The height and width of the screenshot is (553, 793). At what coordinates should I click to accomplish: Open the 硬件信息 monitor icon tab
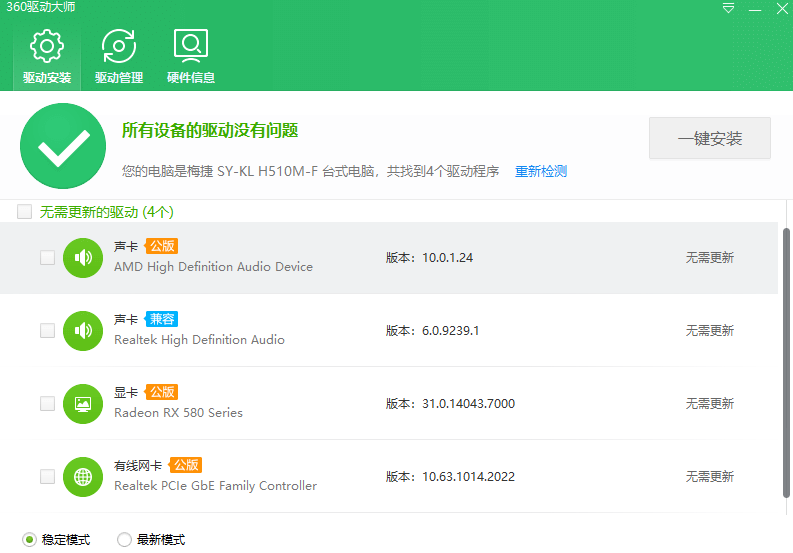coord(191,57)
